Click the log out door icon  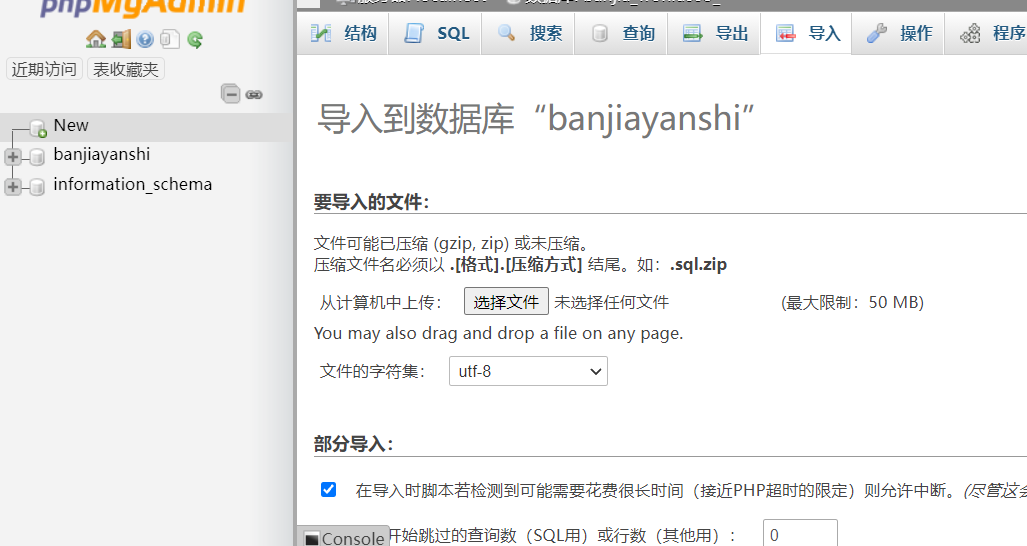(121, 40)
